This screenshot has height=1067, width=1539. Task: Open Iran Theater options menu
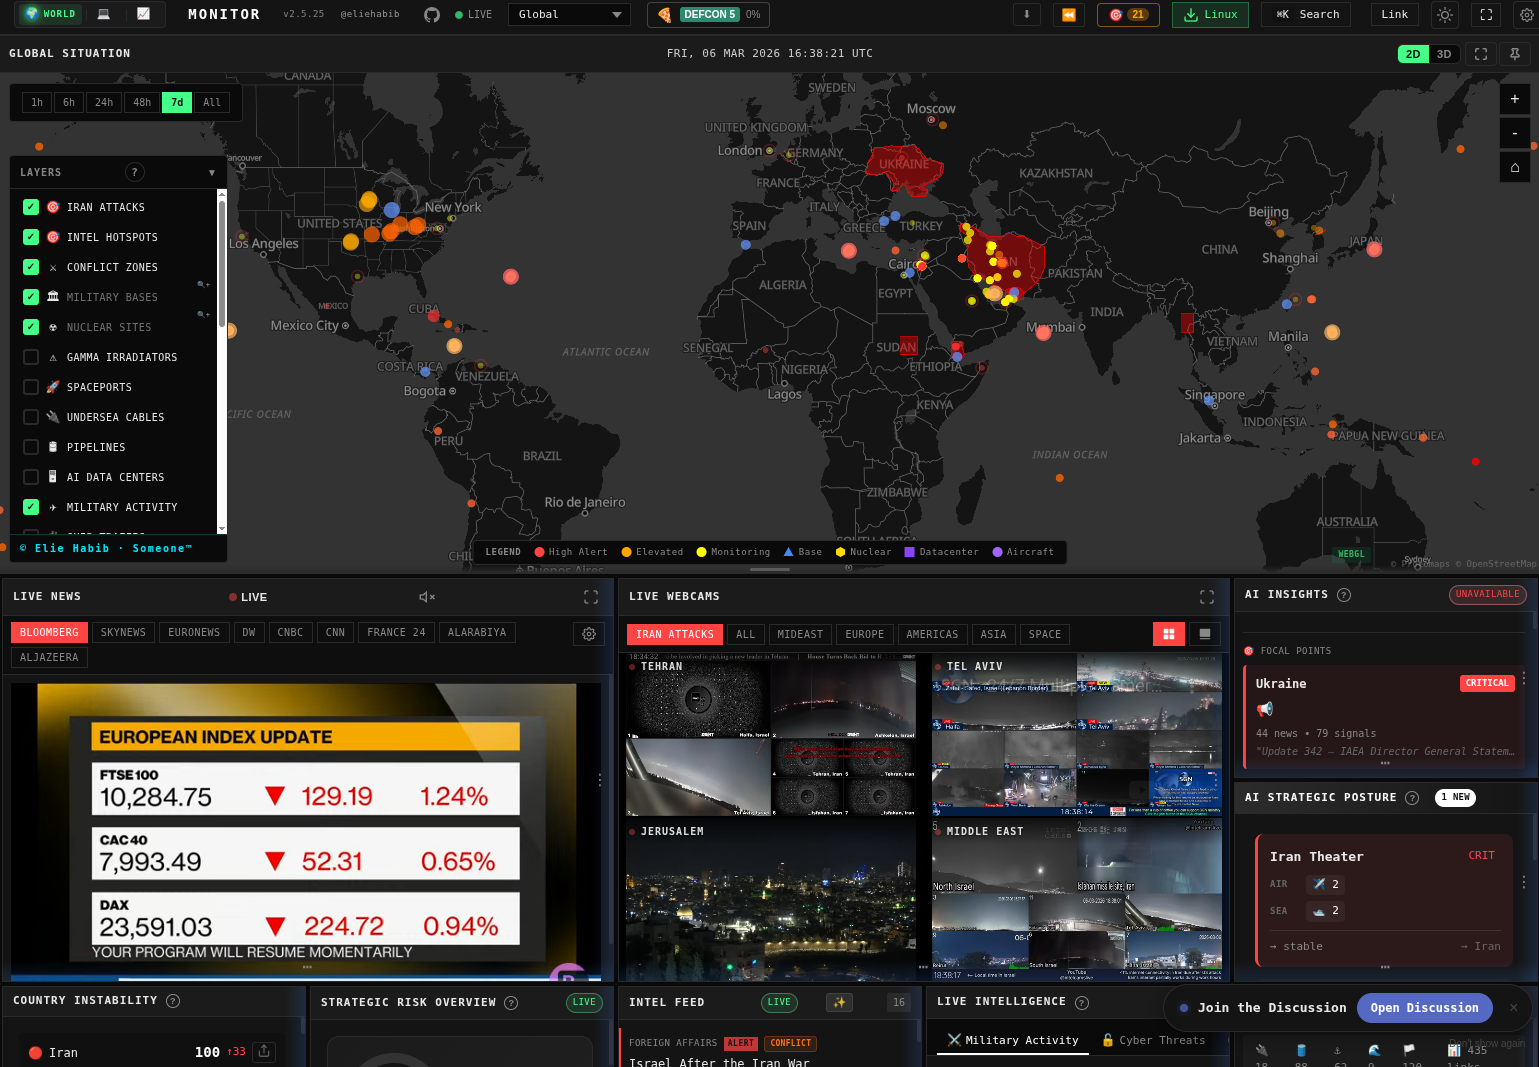[x=1524, y=882]
